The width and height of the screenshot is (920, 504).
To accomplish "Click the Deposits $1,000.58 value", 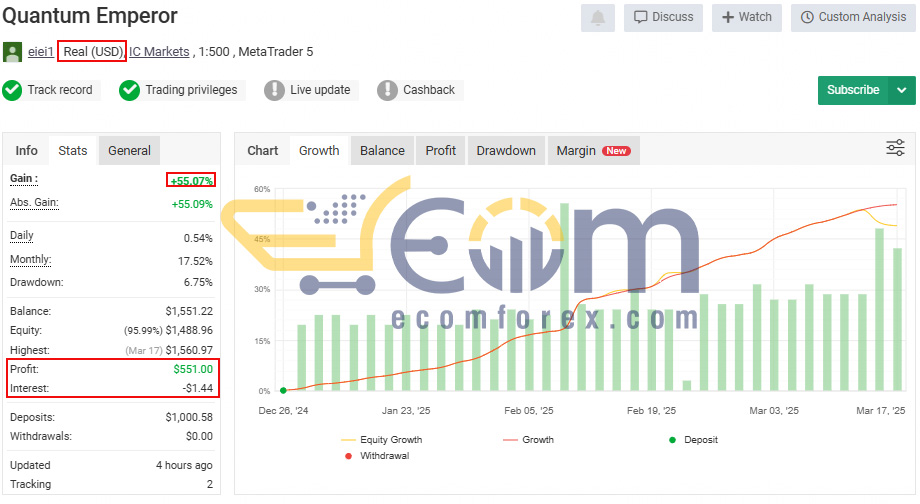I will (x=189, y=417).
